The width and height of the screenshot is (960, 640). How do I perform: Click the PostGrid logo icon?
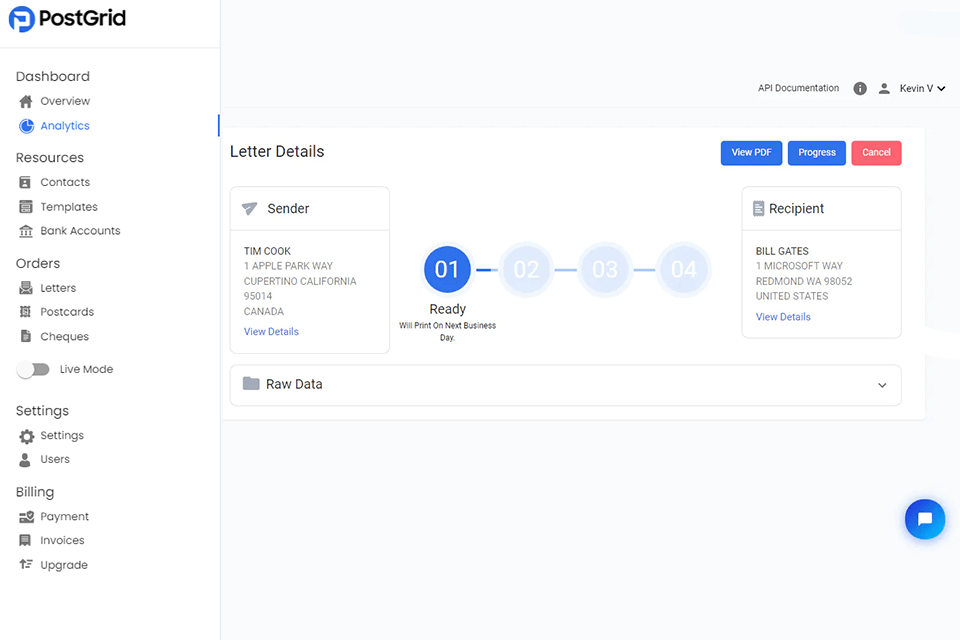[x=21, y=19]
